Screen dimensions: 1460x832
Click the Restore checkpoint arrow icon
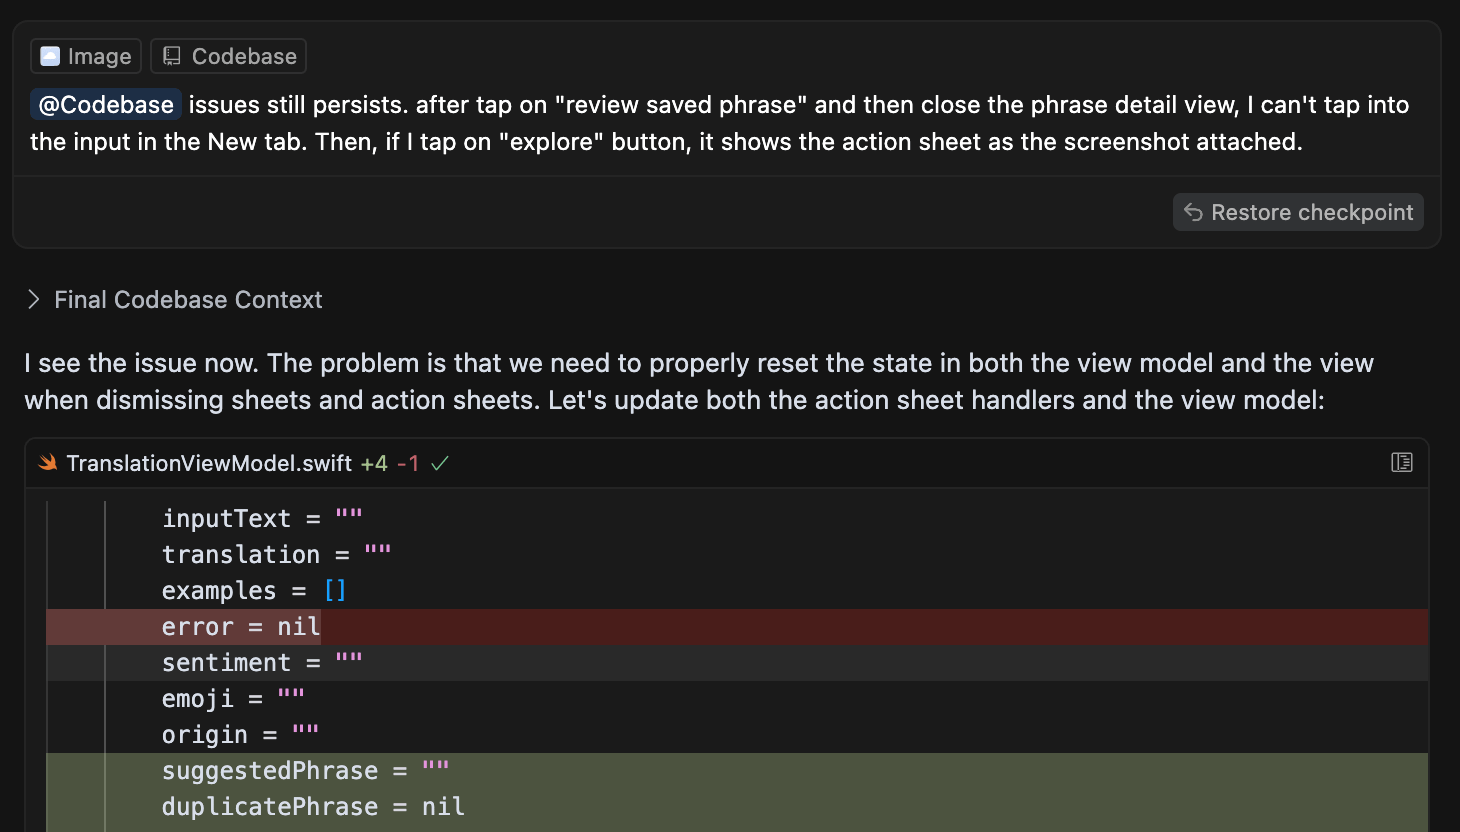pyautogui.click(x=1193, y=212)
